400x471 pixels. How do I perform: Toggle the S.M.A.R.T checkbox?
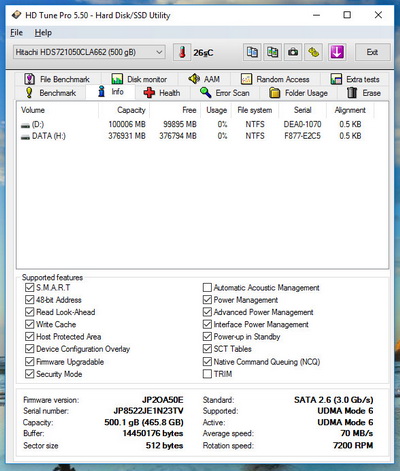(x=30, y=287)
